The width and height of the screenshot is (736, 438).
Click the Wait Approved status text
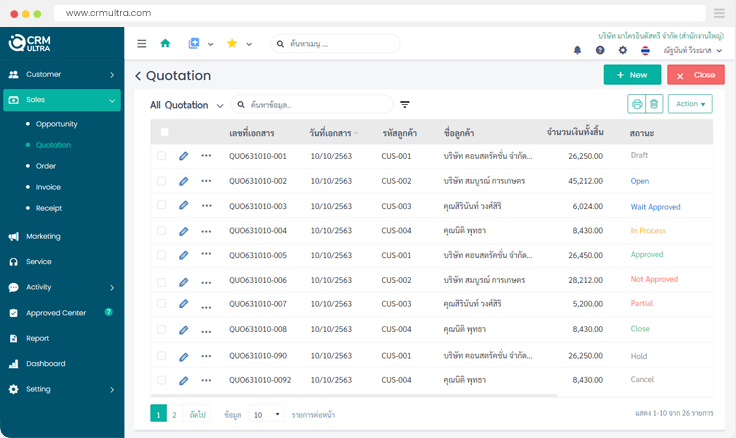point(655,207)
